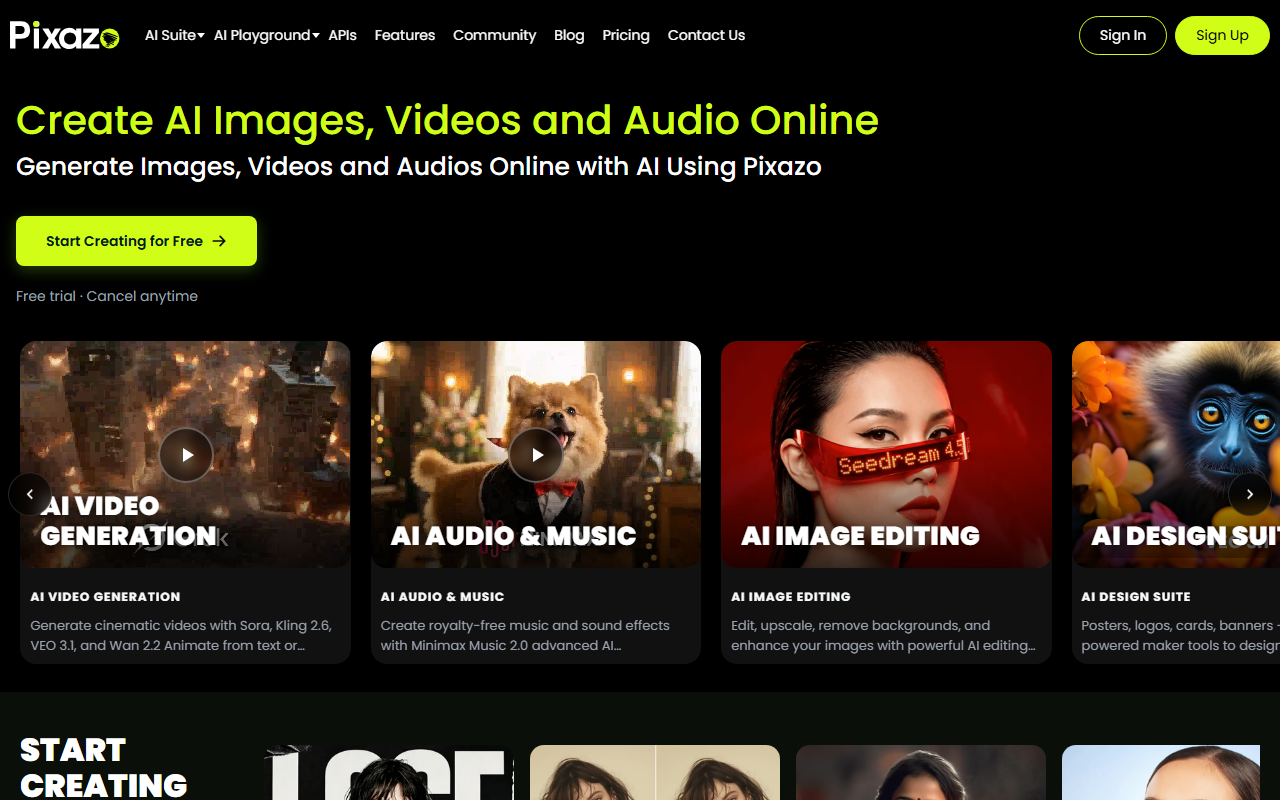This screenshot has height=800, width=1280.
Task: Select the small AI DESIGN SUITE caption
Action: [1136, 597]
